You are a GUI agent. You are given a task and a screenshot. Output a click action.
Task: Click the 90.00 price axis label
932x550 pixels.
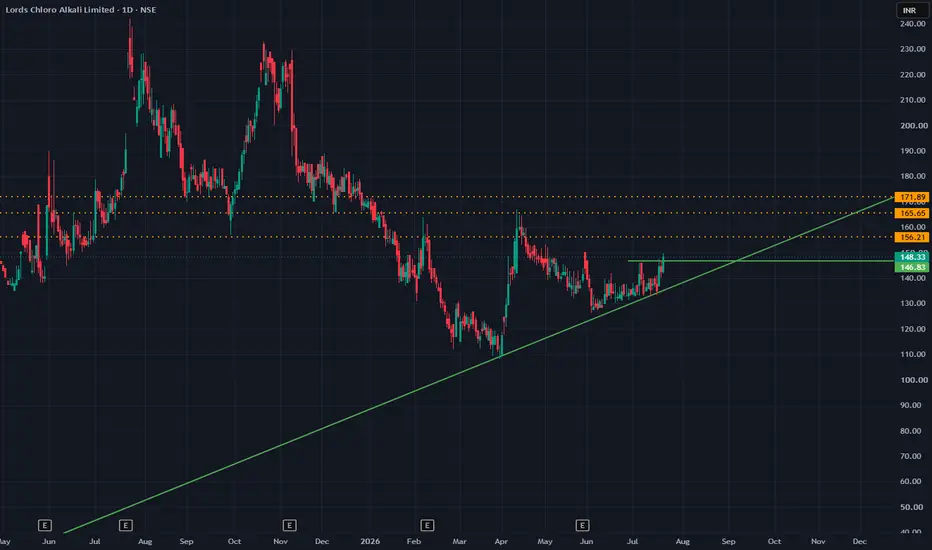click(x=913, y=405)
